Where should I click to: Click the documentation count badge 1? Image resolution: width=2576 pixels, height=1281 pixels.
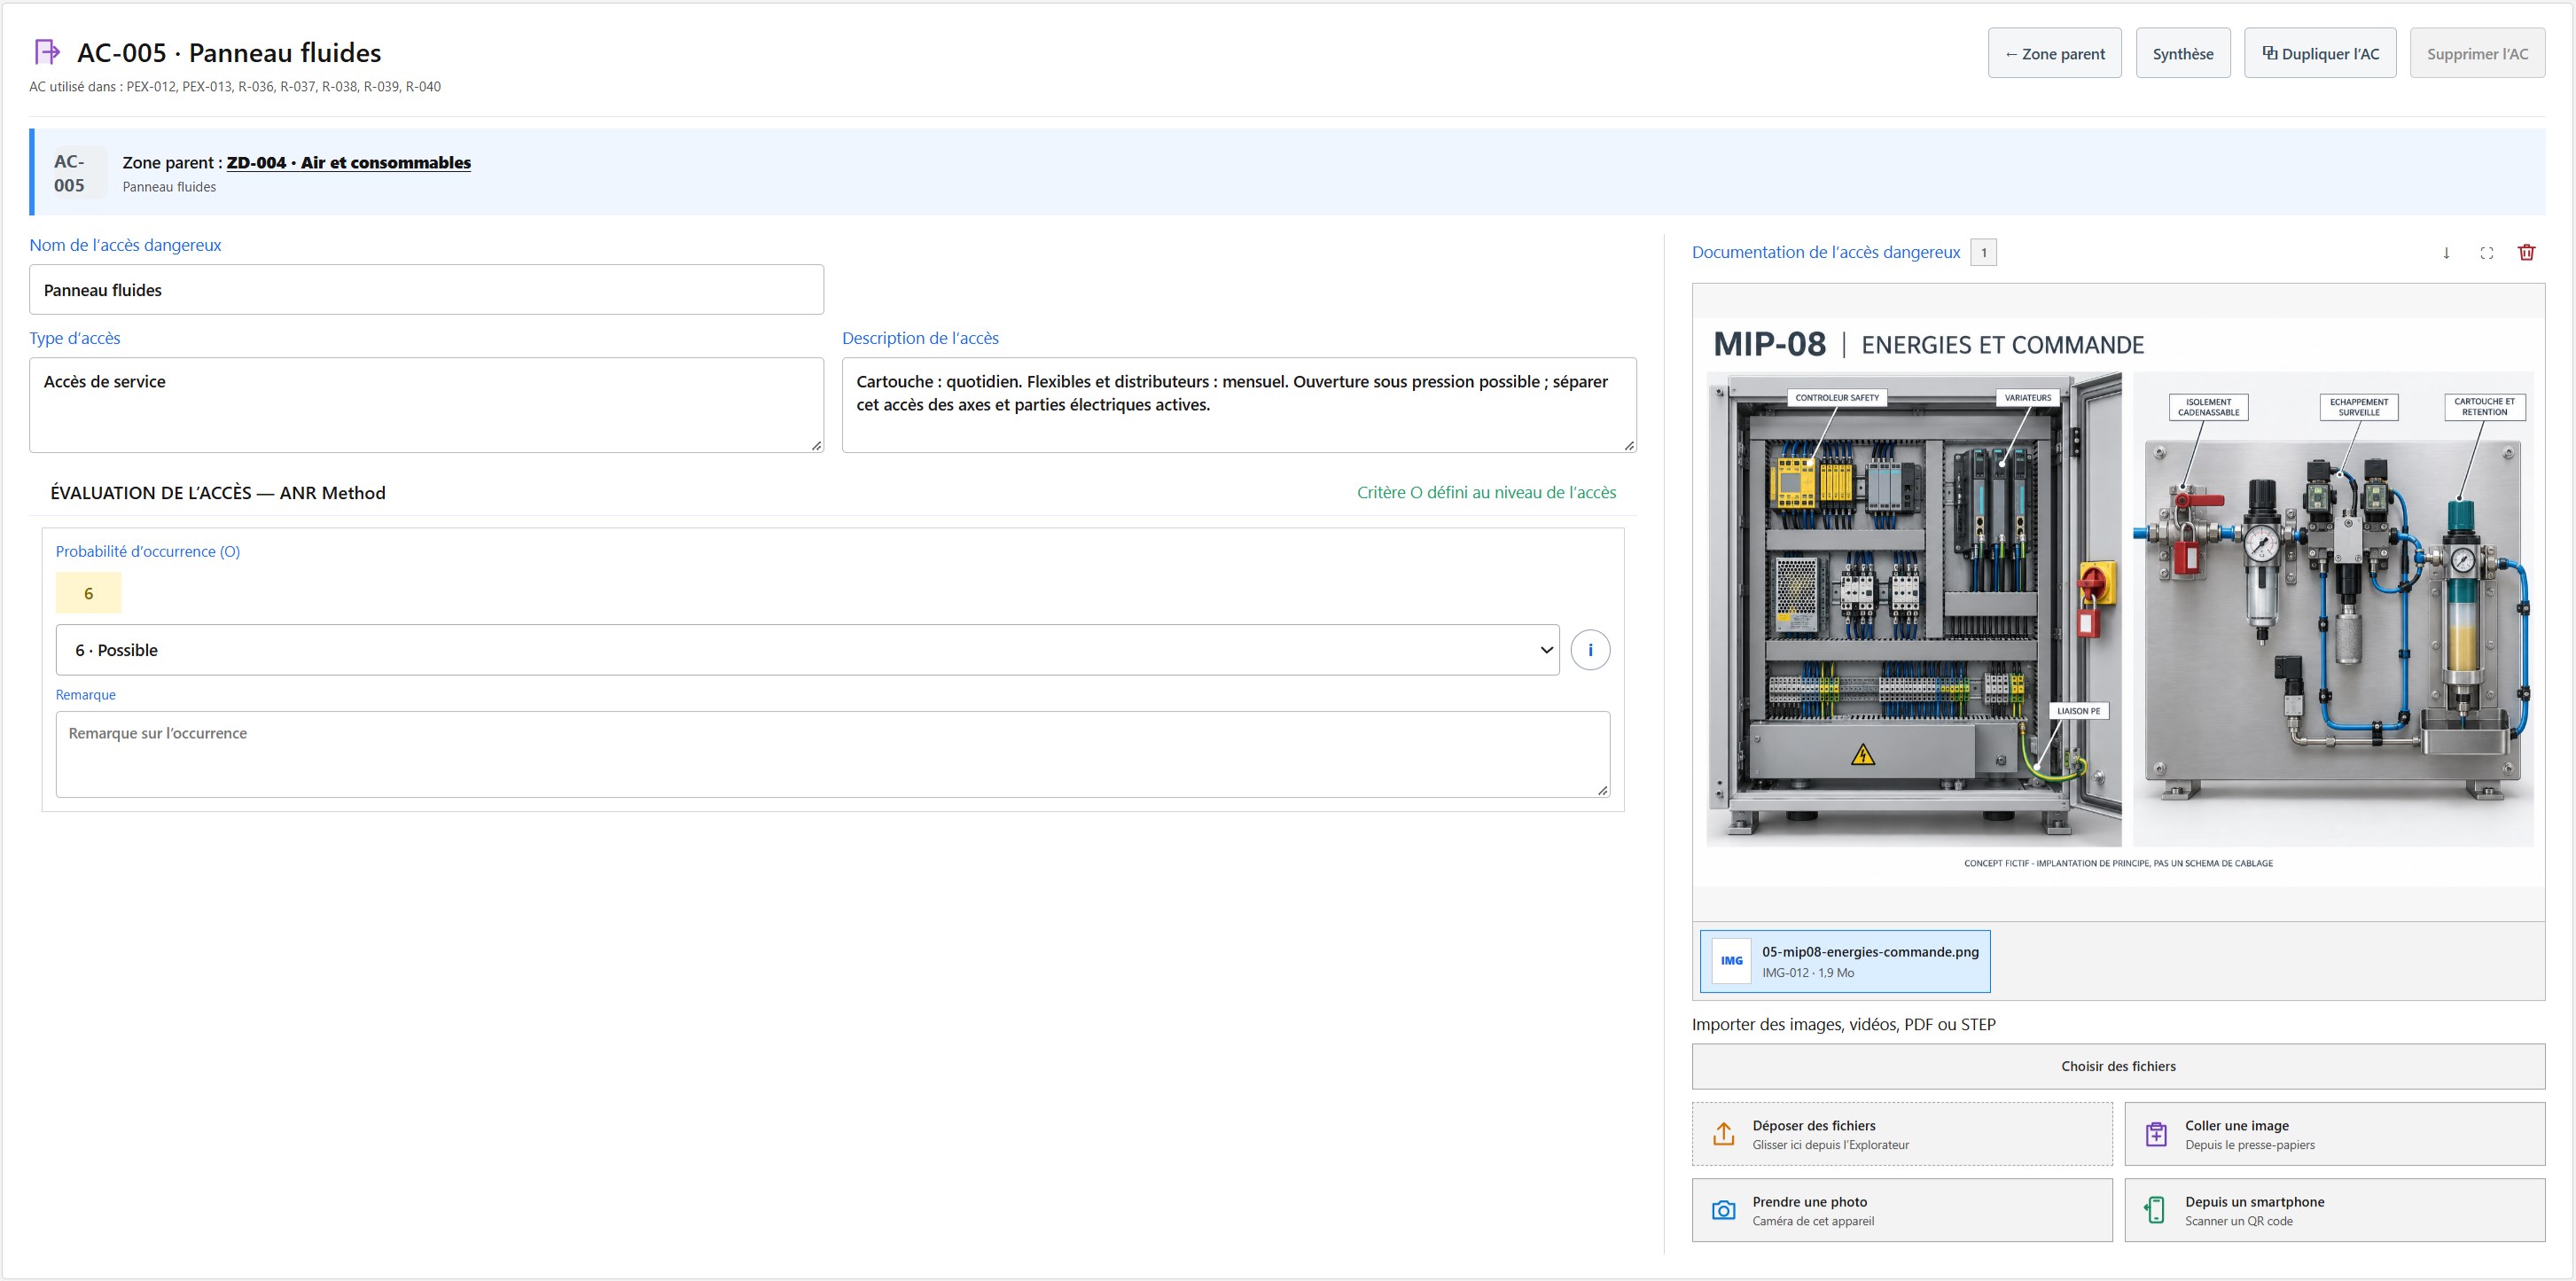pyautogui.click(x=1983, y=252)
